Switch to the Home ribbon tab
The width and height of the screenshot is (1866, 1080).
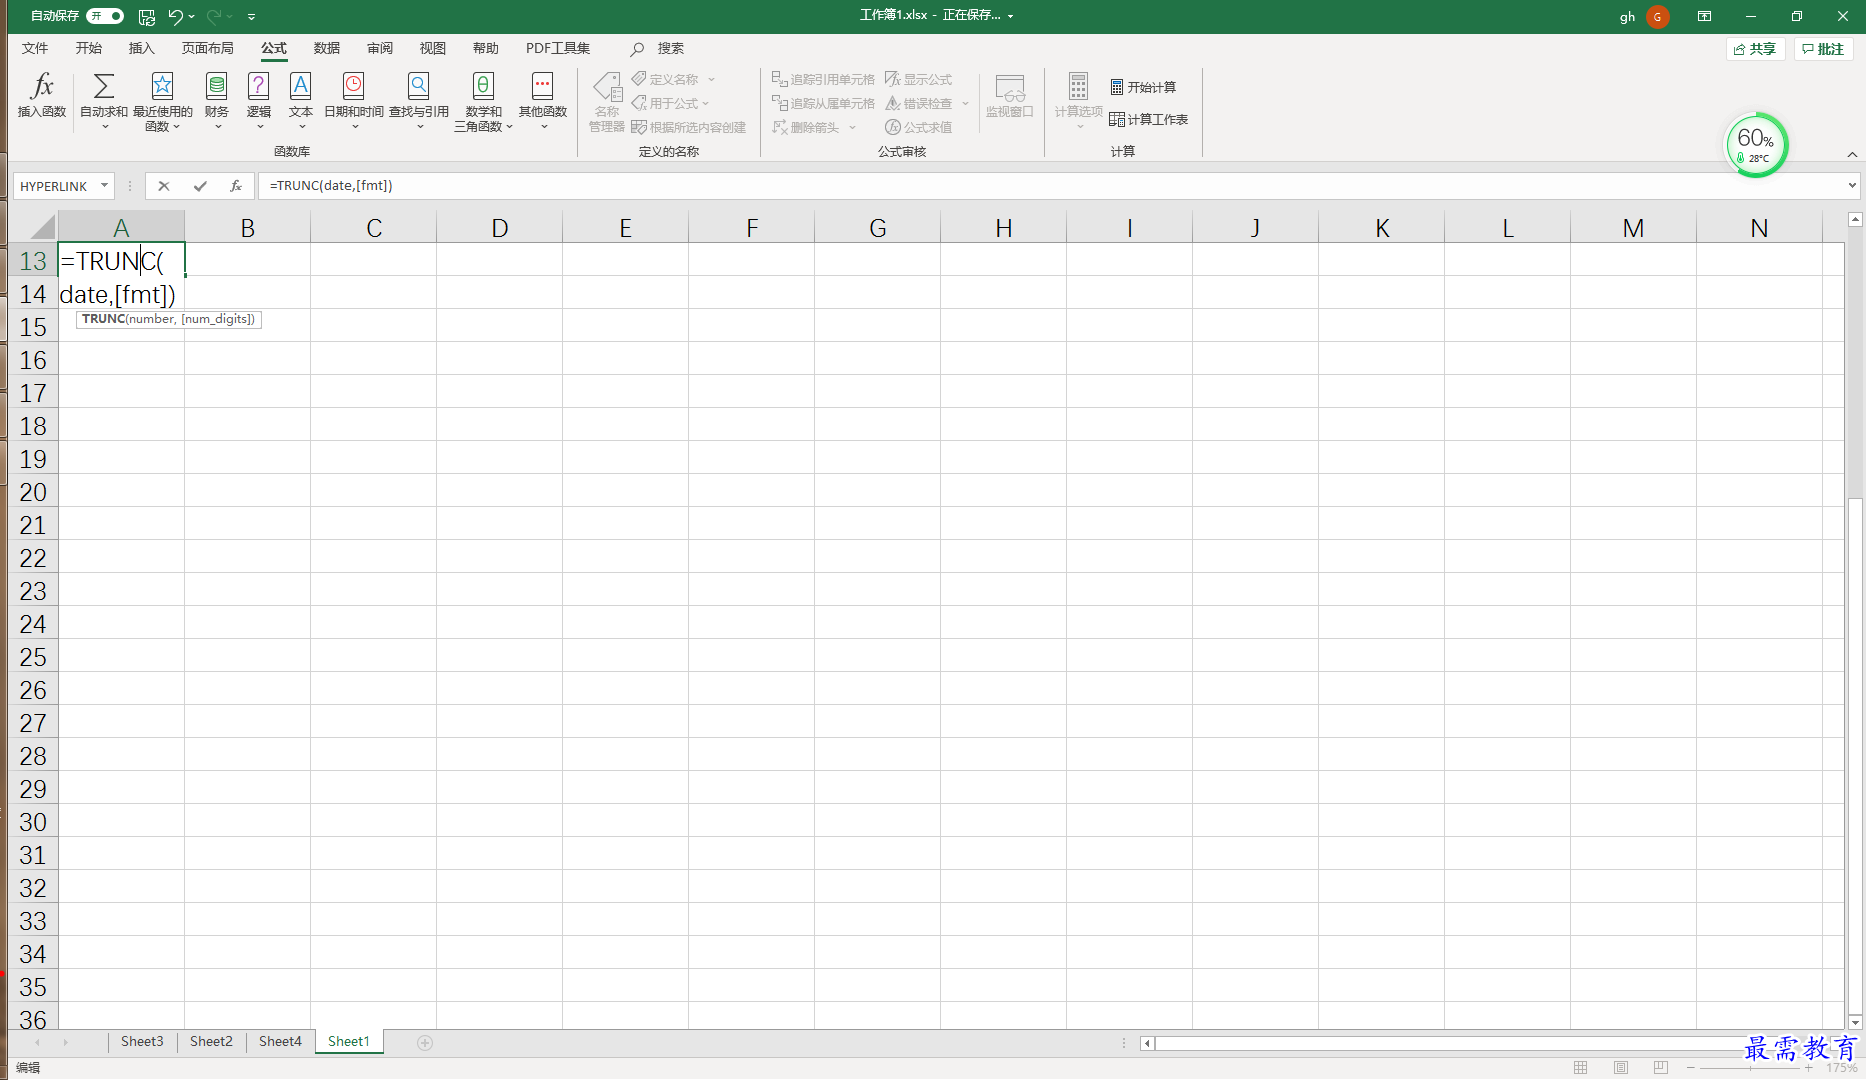(88, 48)
